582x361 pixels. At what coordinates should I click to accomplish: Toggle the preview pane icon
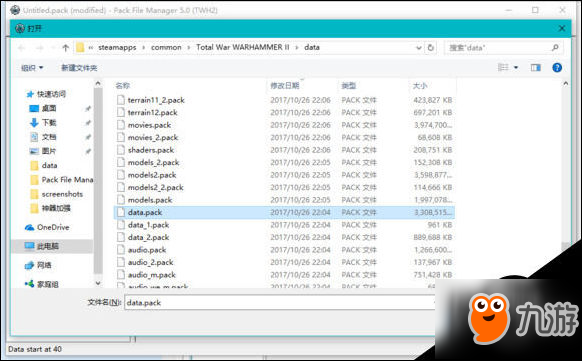click(x=536, y=68)
